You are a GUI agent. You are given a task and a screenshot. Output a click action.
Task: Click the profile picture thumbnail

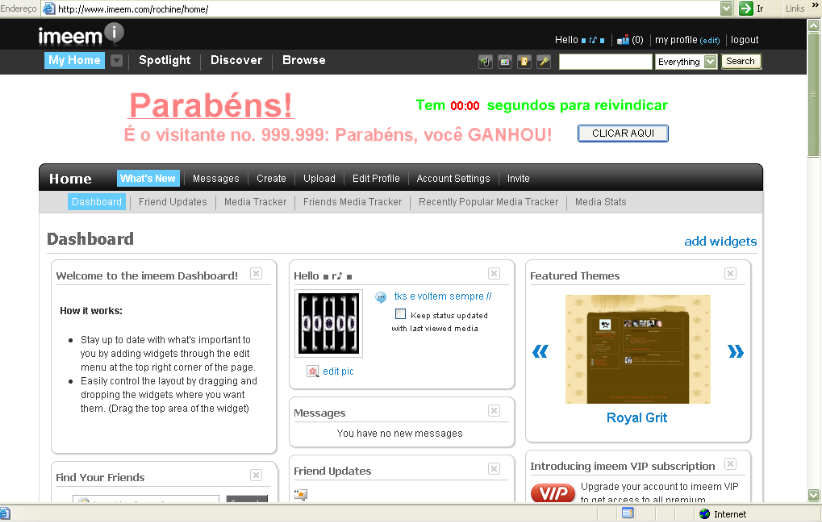coord(329,323)
